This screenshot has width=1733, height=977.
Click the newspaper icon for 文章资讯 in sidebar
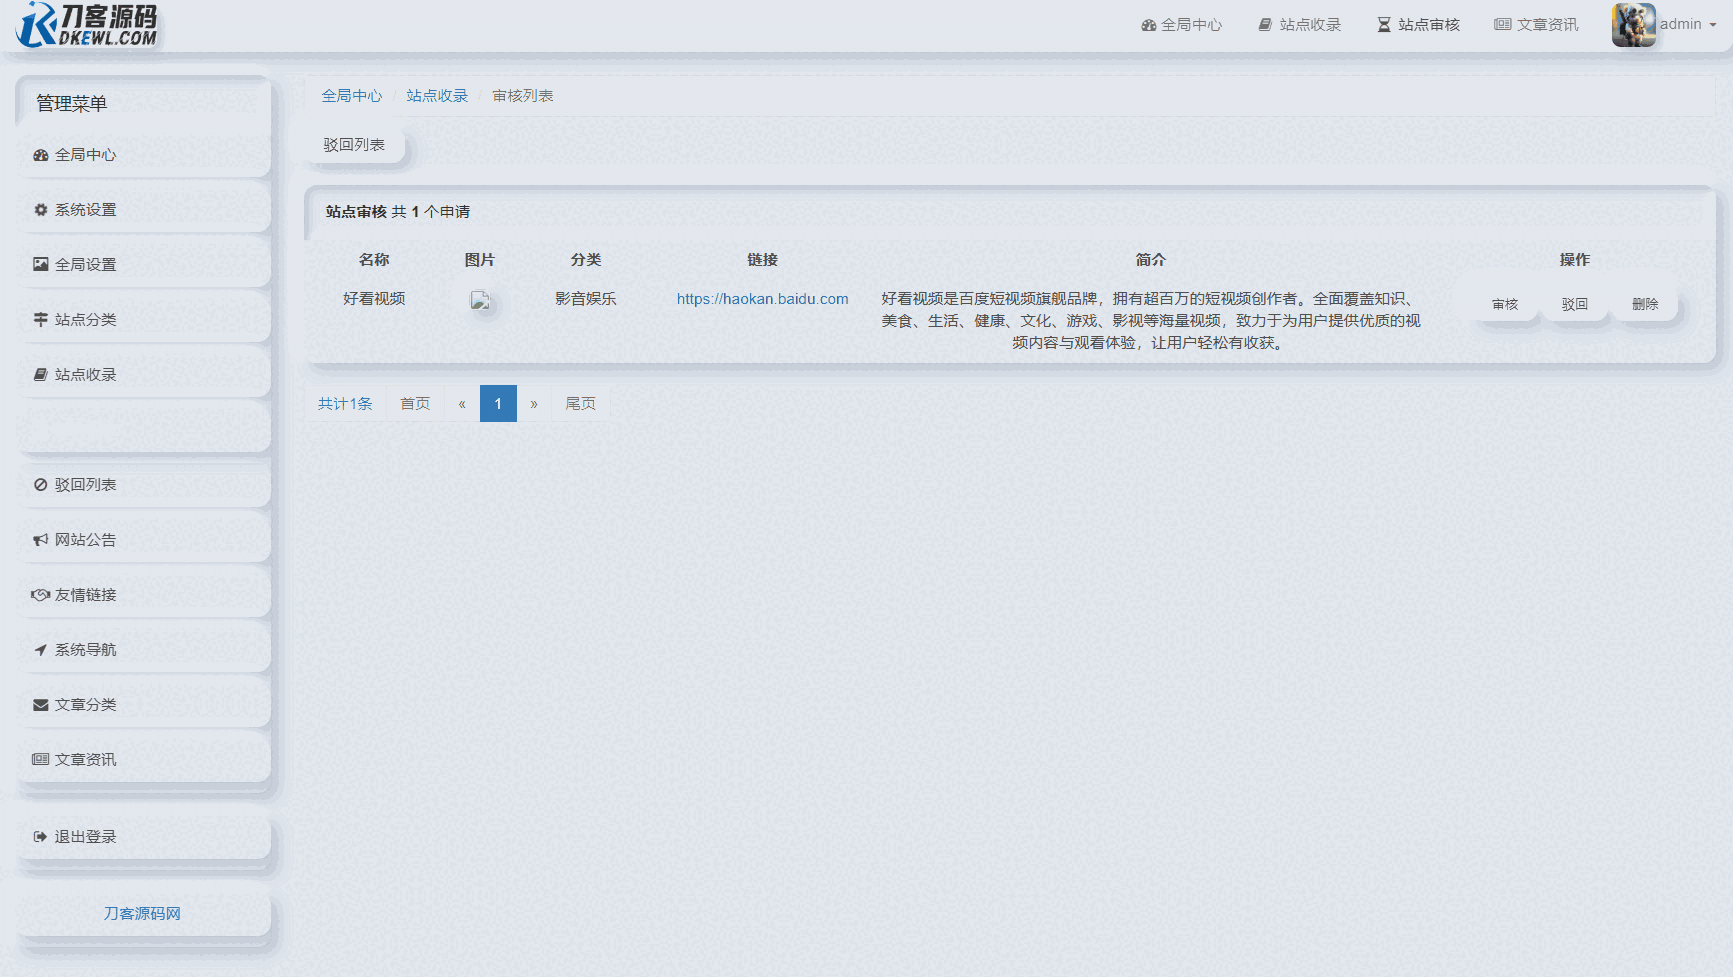pyautogui.click(x=41, y=760)
